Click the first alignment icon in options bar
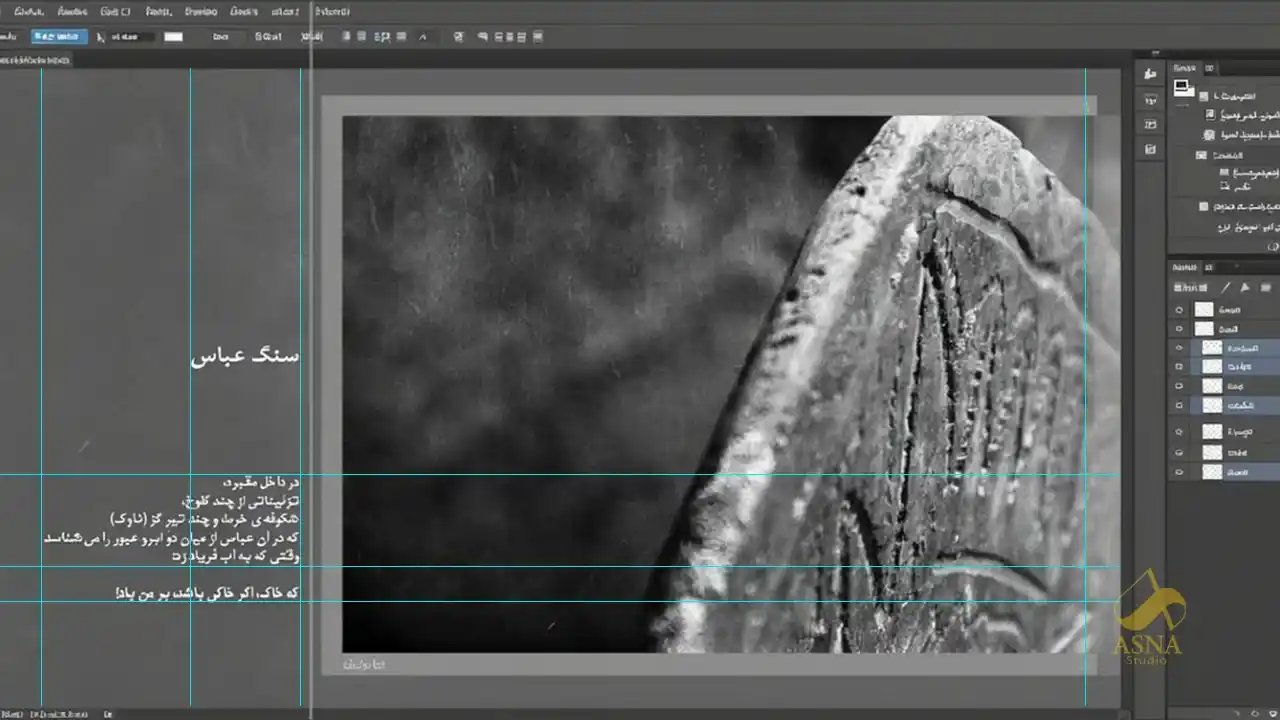Screen dimensions: 1280x720 346,37
